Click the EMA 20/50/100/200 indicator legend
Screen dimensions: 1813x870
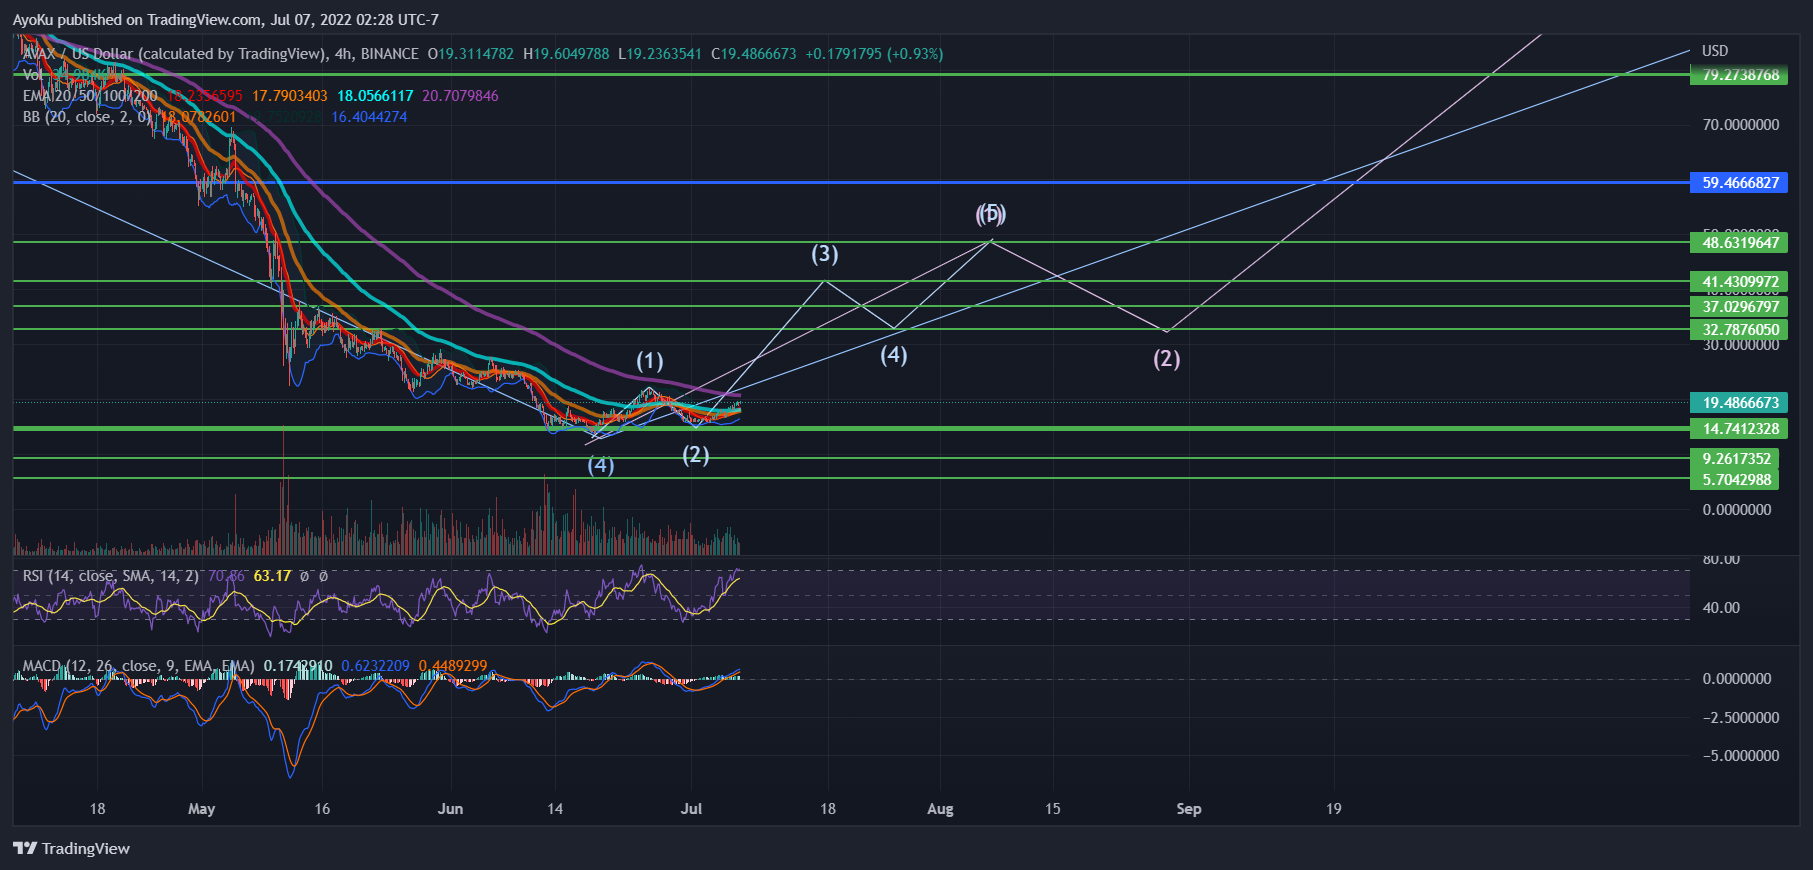(x=90, y=96)
